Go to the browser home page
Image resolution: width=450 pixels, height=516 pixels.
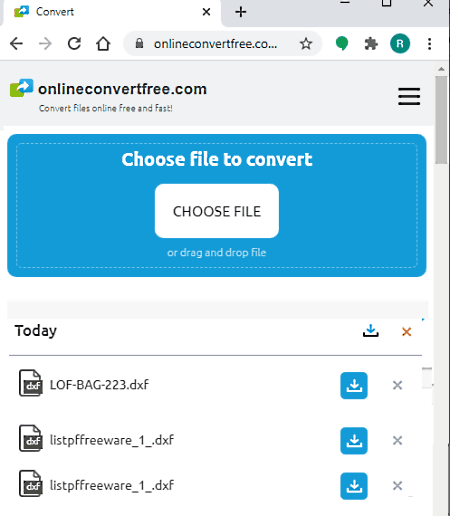(x=103, y=44)
